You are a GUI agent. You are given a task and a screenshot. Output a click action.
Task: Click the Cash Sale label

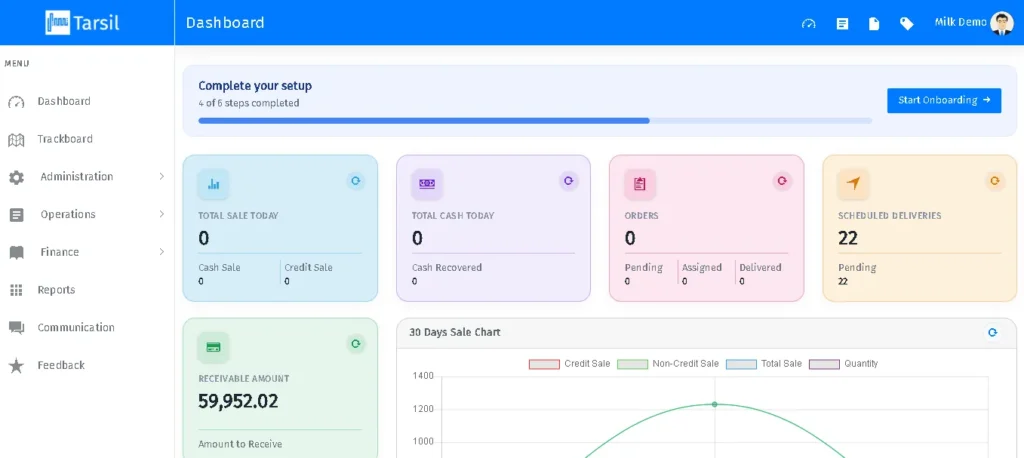(219, 267)
